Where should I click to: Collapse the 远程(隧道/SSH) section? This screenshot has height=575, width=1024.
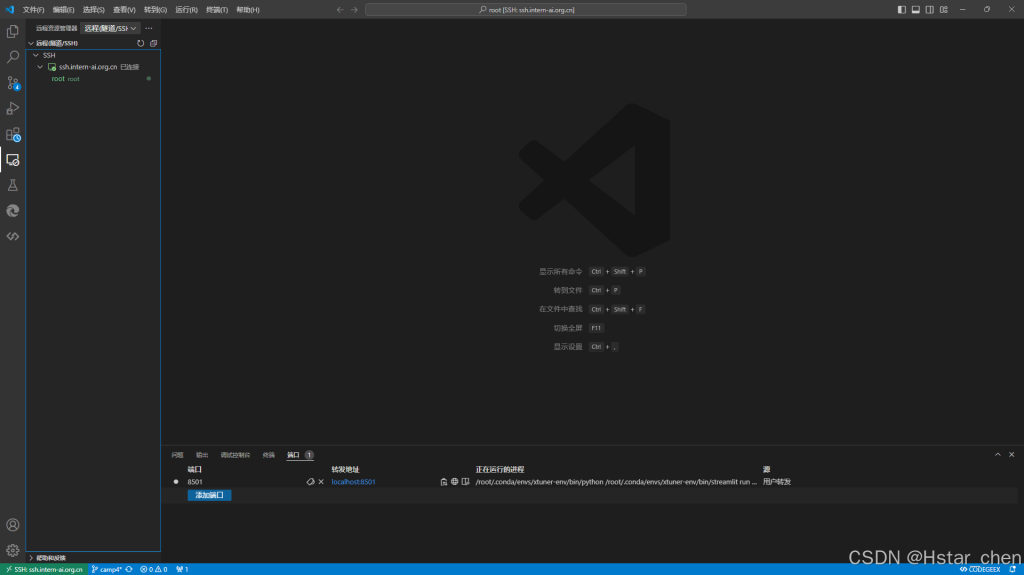click(x=31, y=43)
